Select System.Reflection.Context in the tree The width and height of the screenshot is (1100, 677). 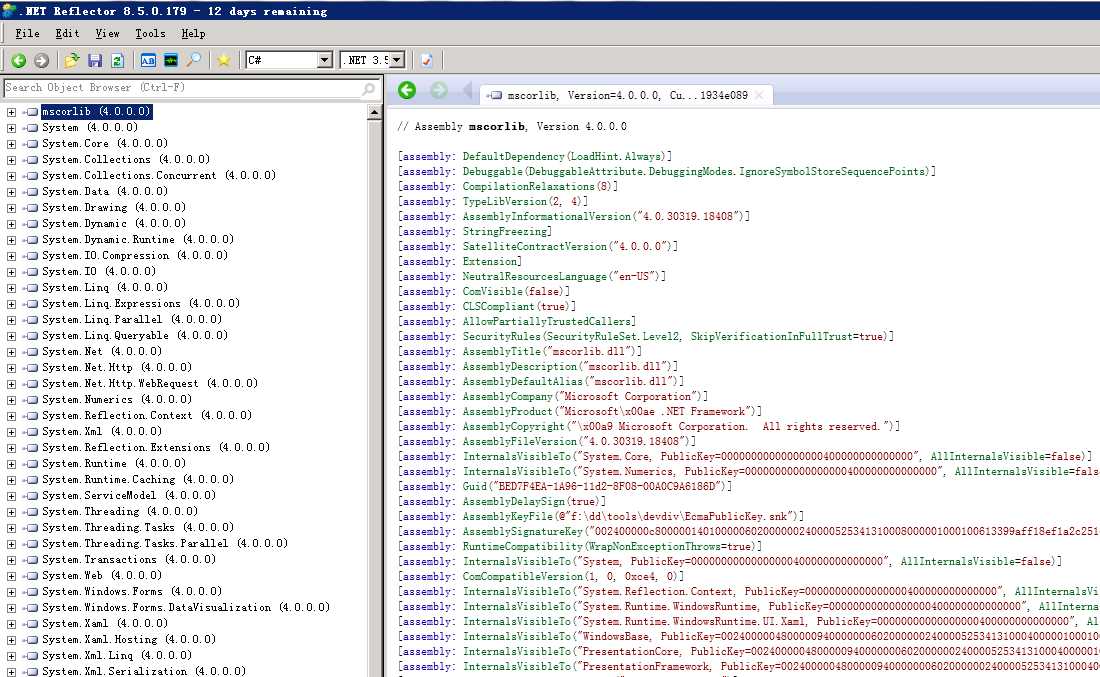tap(147, 416)
